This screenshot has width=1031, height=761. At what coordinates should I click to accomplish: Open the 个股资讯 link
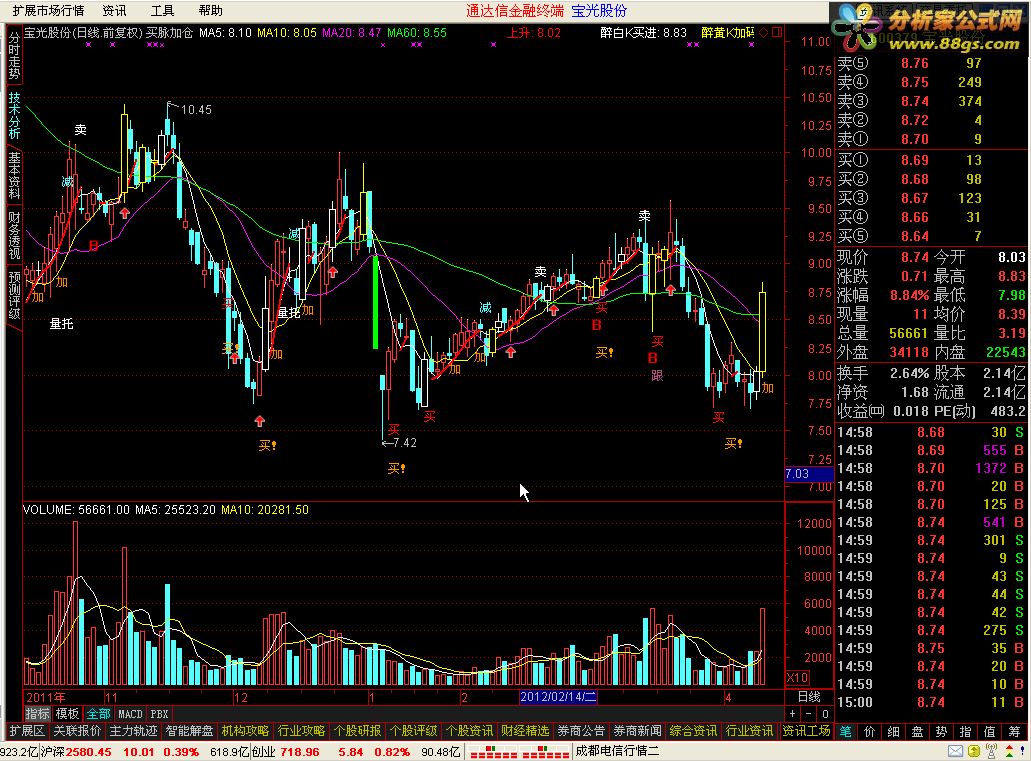[x=469, y=731]
